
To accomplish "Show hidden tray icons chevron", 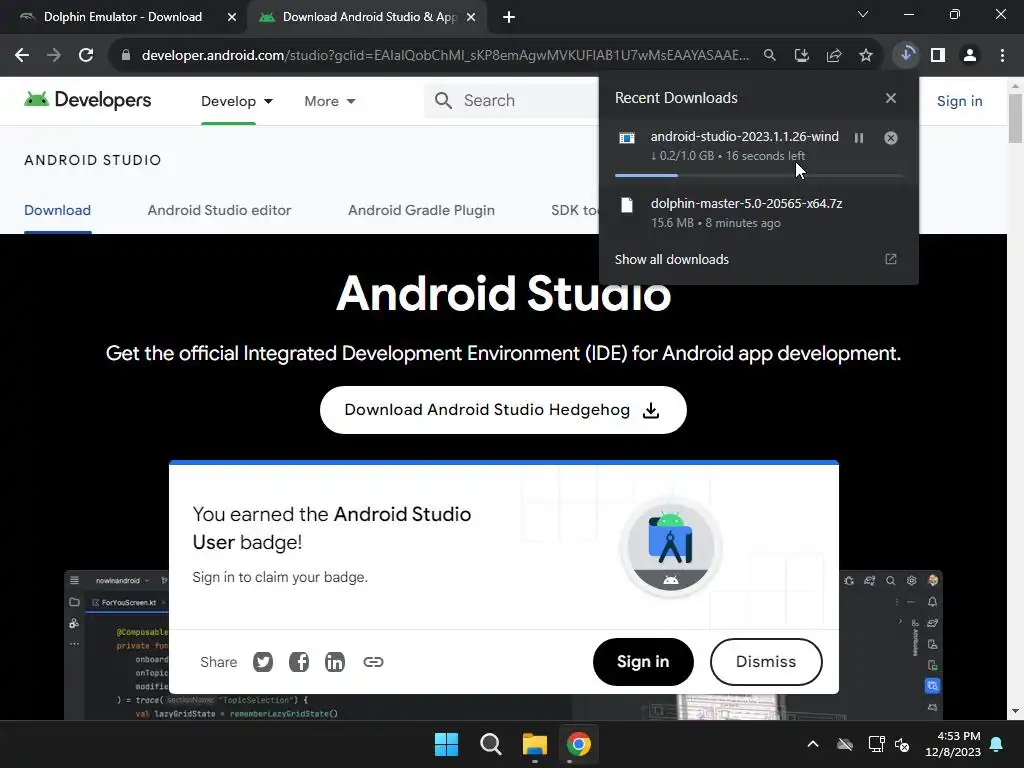I will (813, 744).
